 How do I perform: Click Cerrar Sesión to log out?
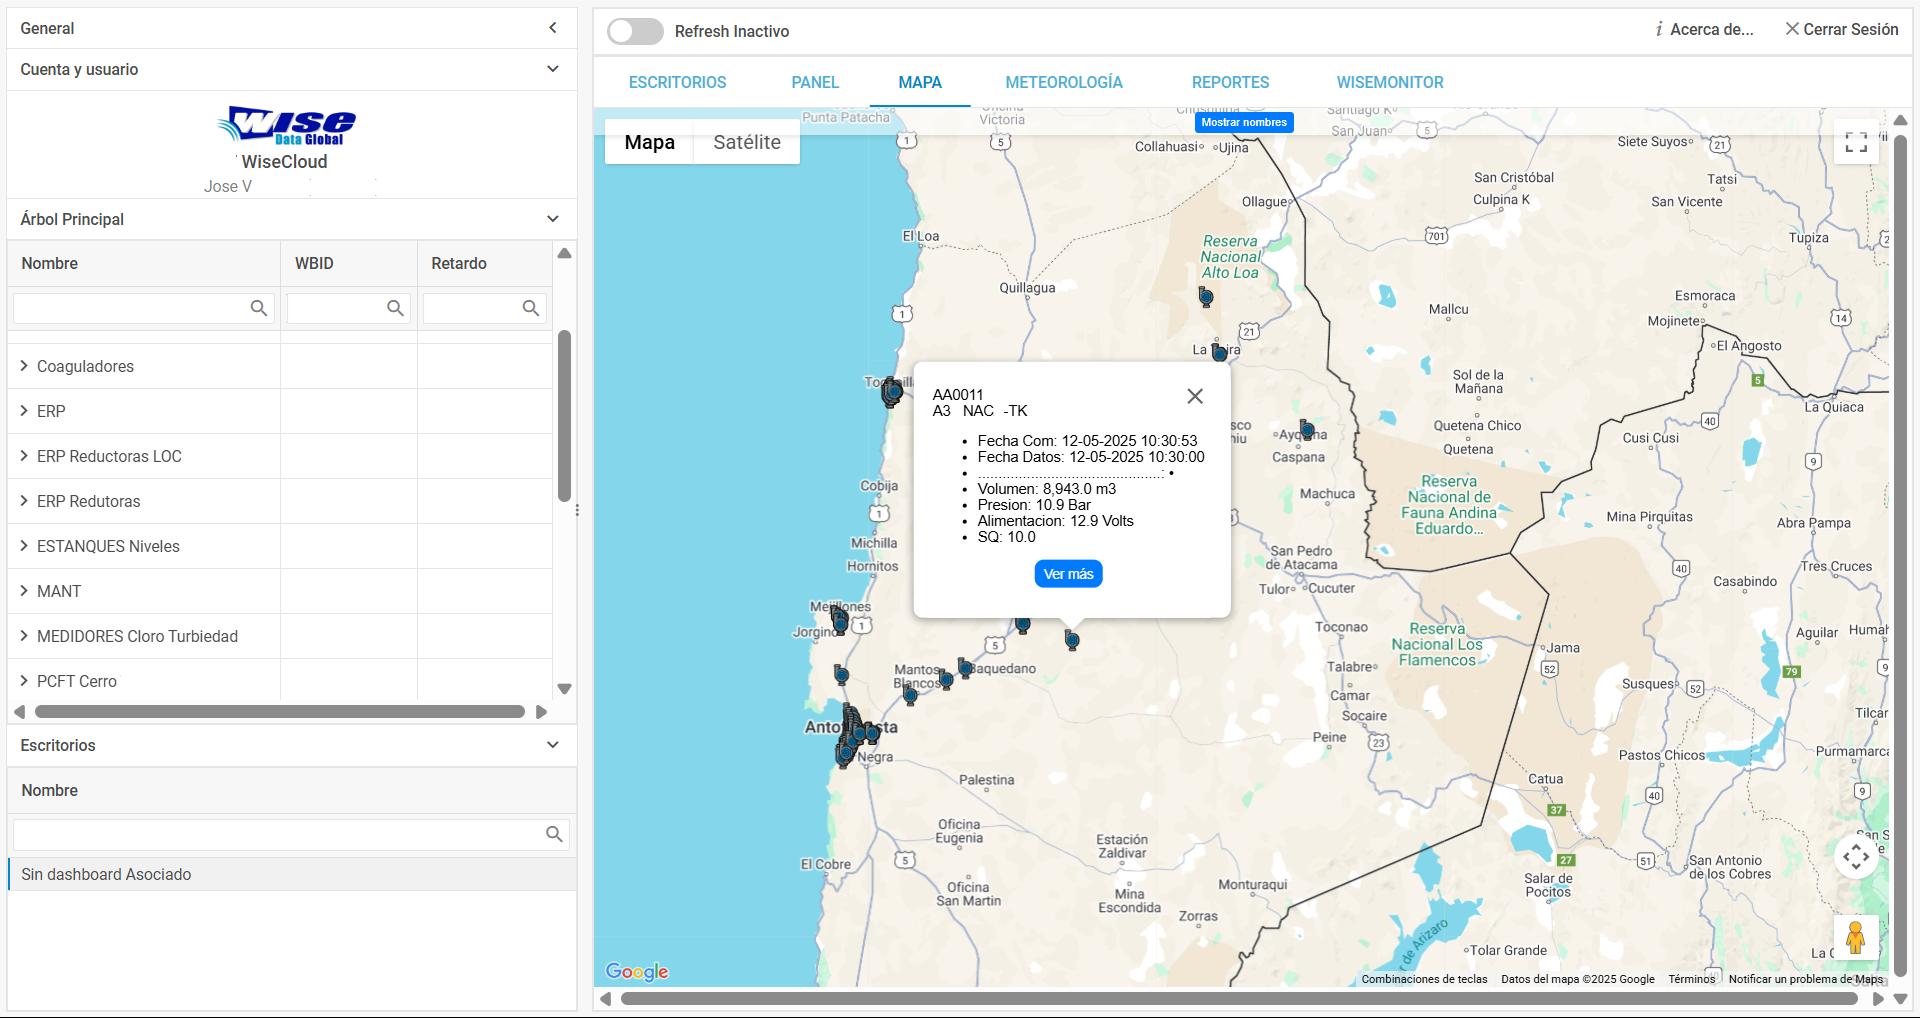(x=1842, y=30)
